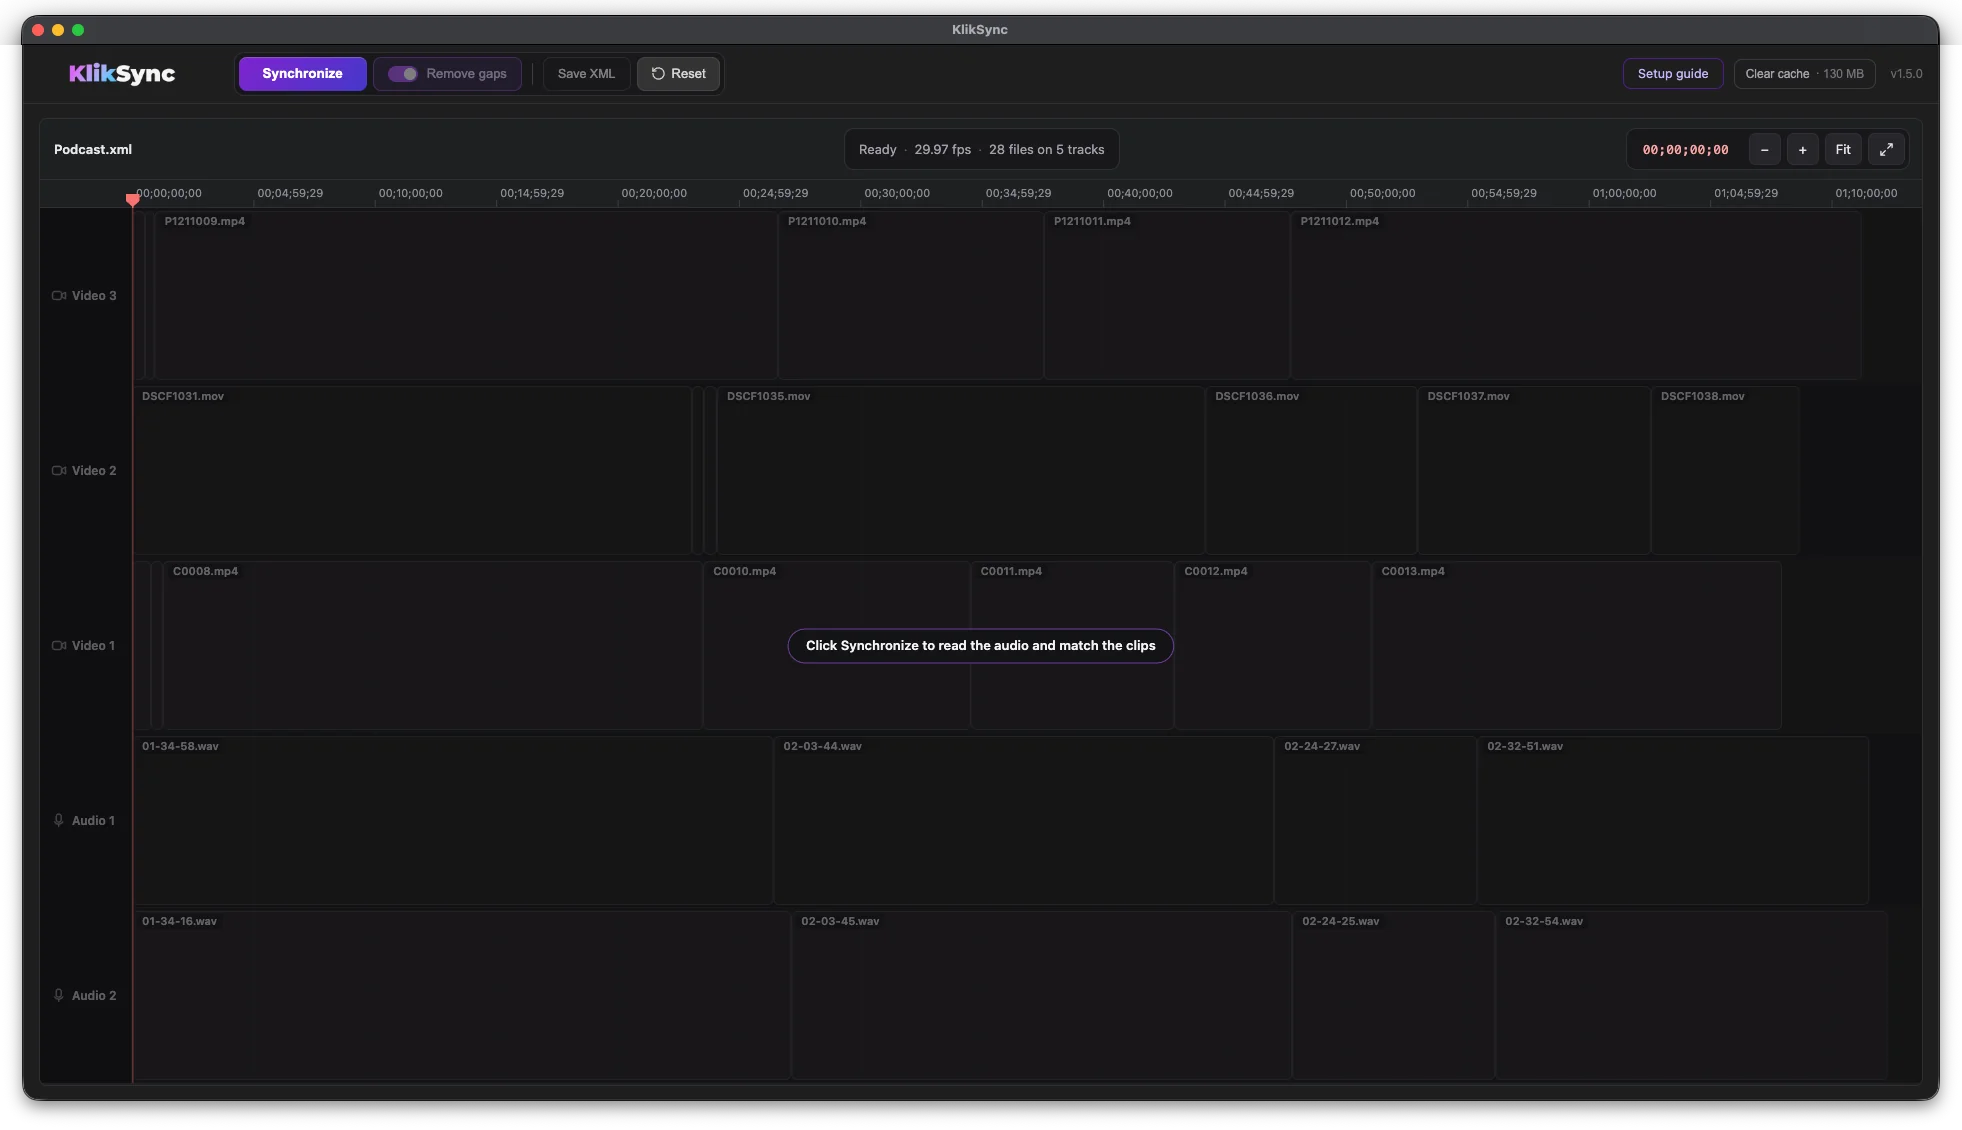Click the v1.5.0 version label
This screenshot has height=1130, width=1962.
point(1906,74)
